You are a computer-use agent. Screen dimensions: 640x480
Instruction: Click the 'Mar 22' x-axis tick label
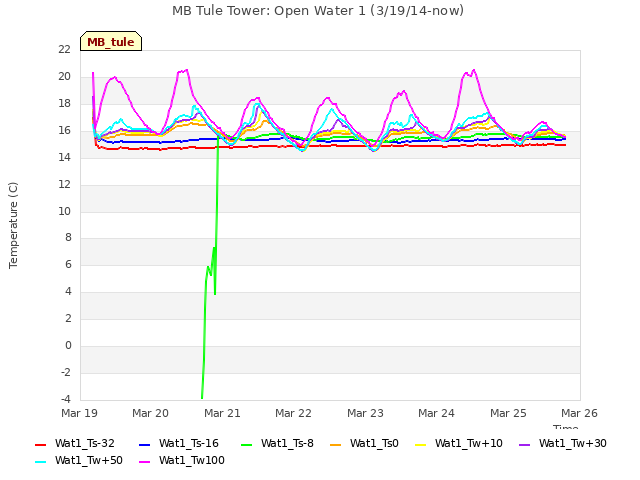pyautogui.click(x=293, y=413)
